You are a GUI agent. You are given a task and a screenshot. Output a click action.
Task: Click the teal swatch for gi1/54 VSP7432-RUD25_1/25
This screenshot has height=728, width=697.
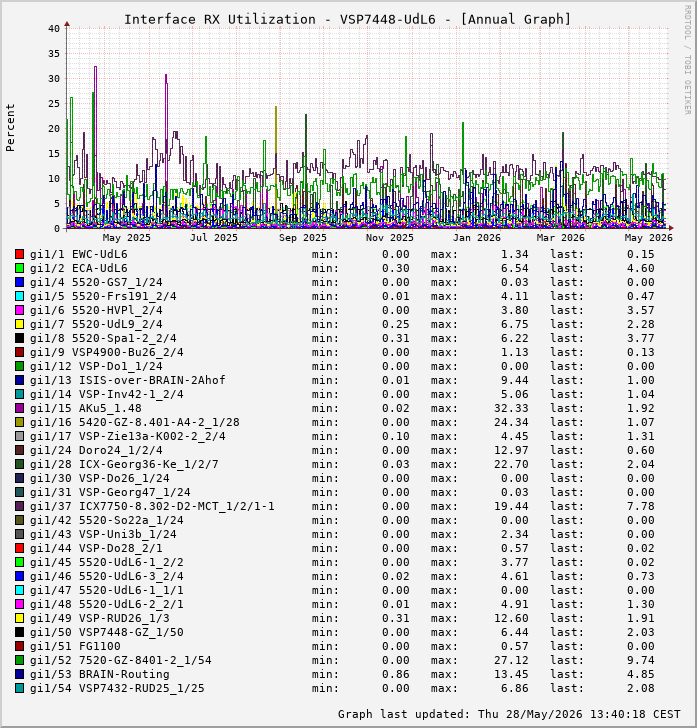pyautogui.click(x=20, y=689)
